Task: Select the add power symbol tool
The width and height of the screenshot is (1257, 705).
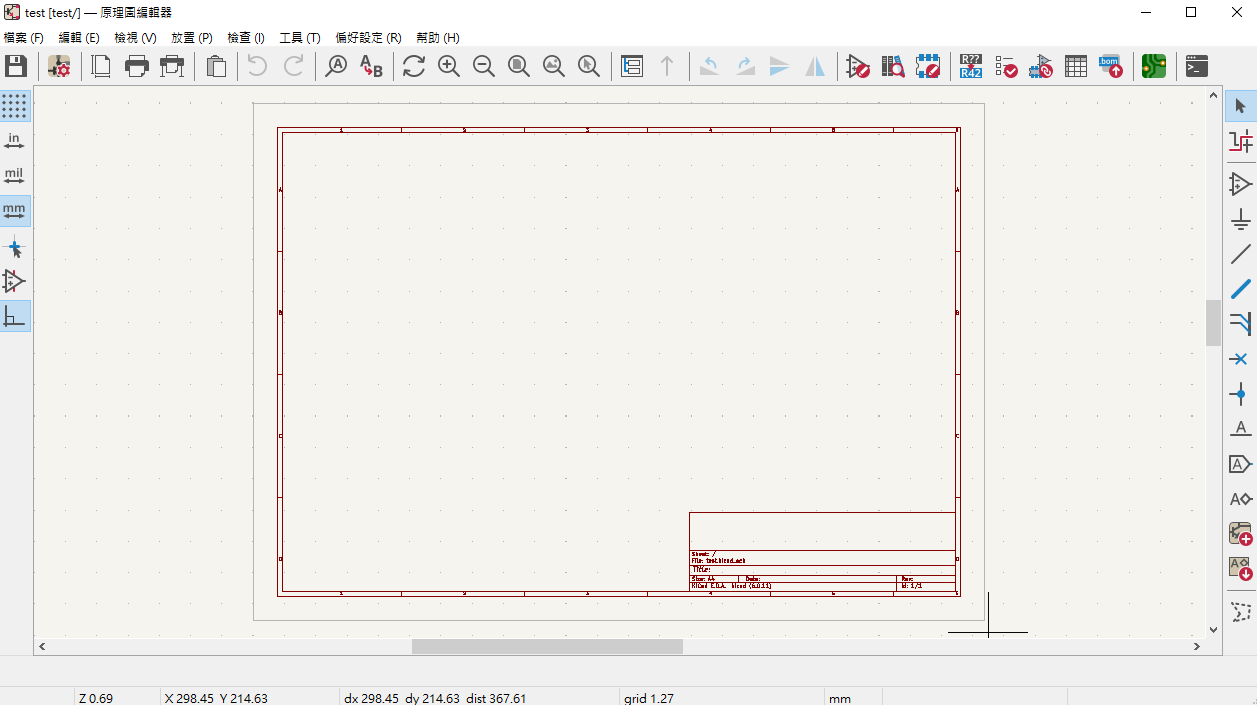Action: (1240, 219)
